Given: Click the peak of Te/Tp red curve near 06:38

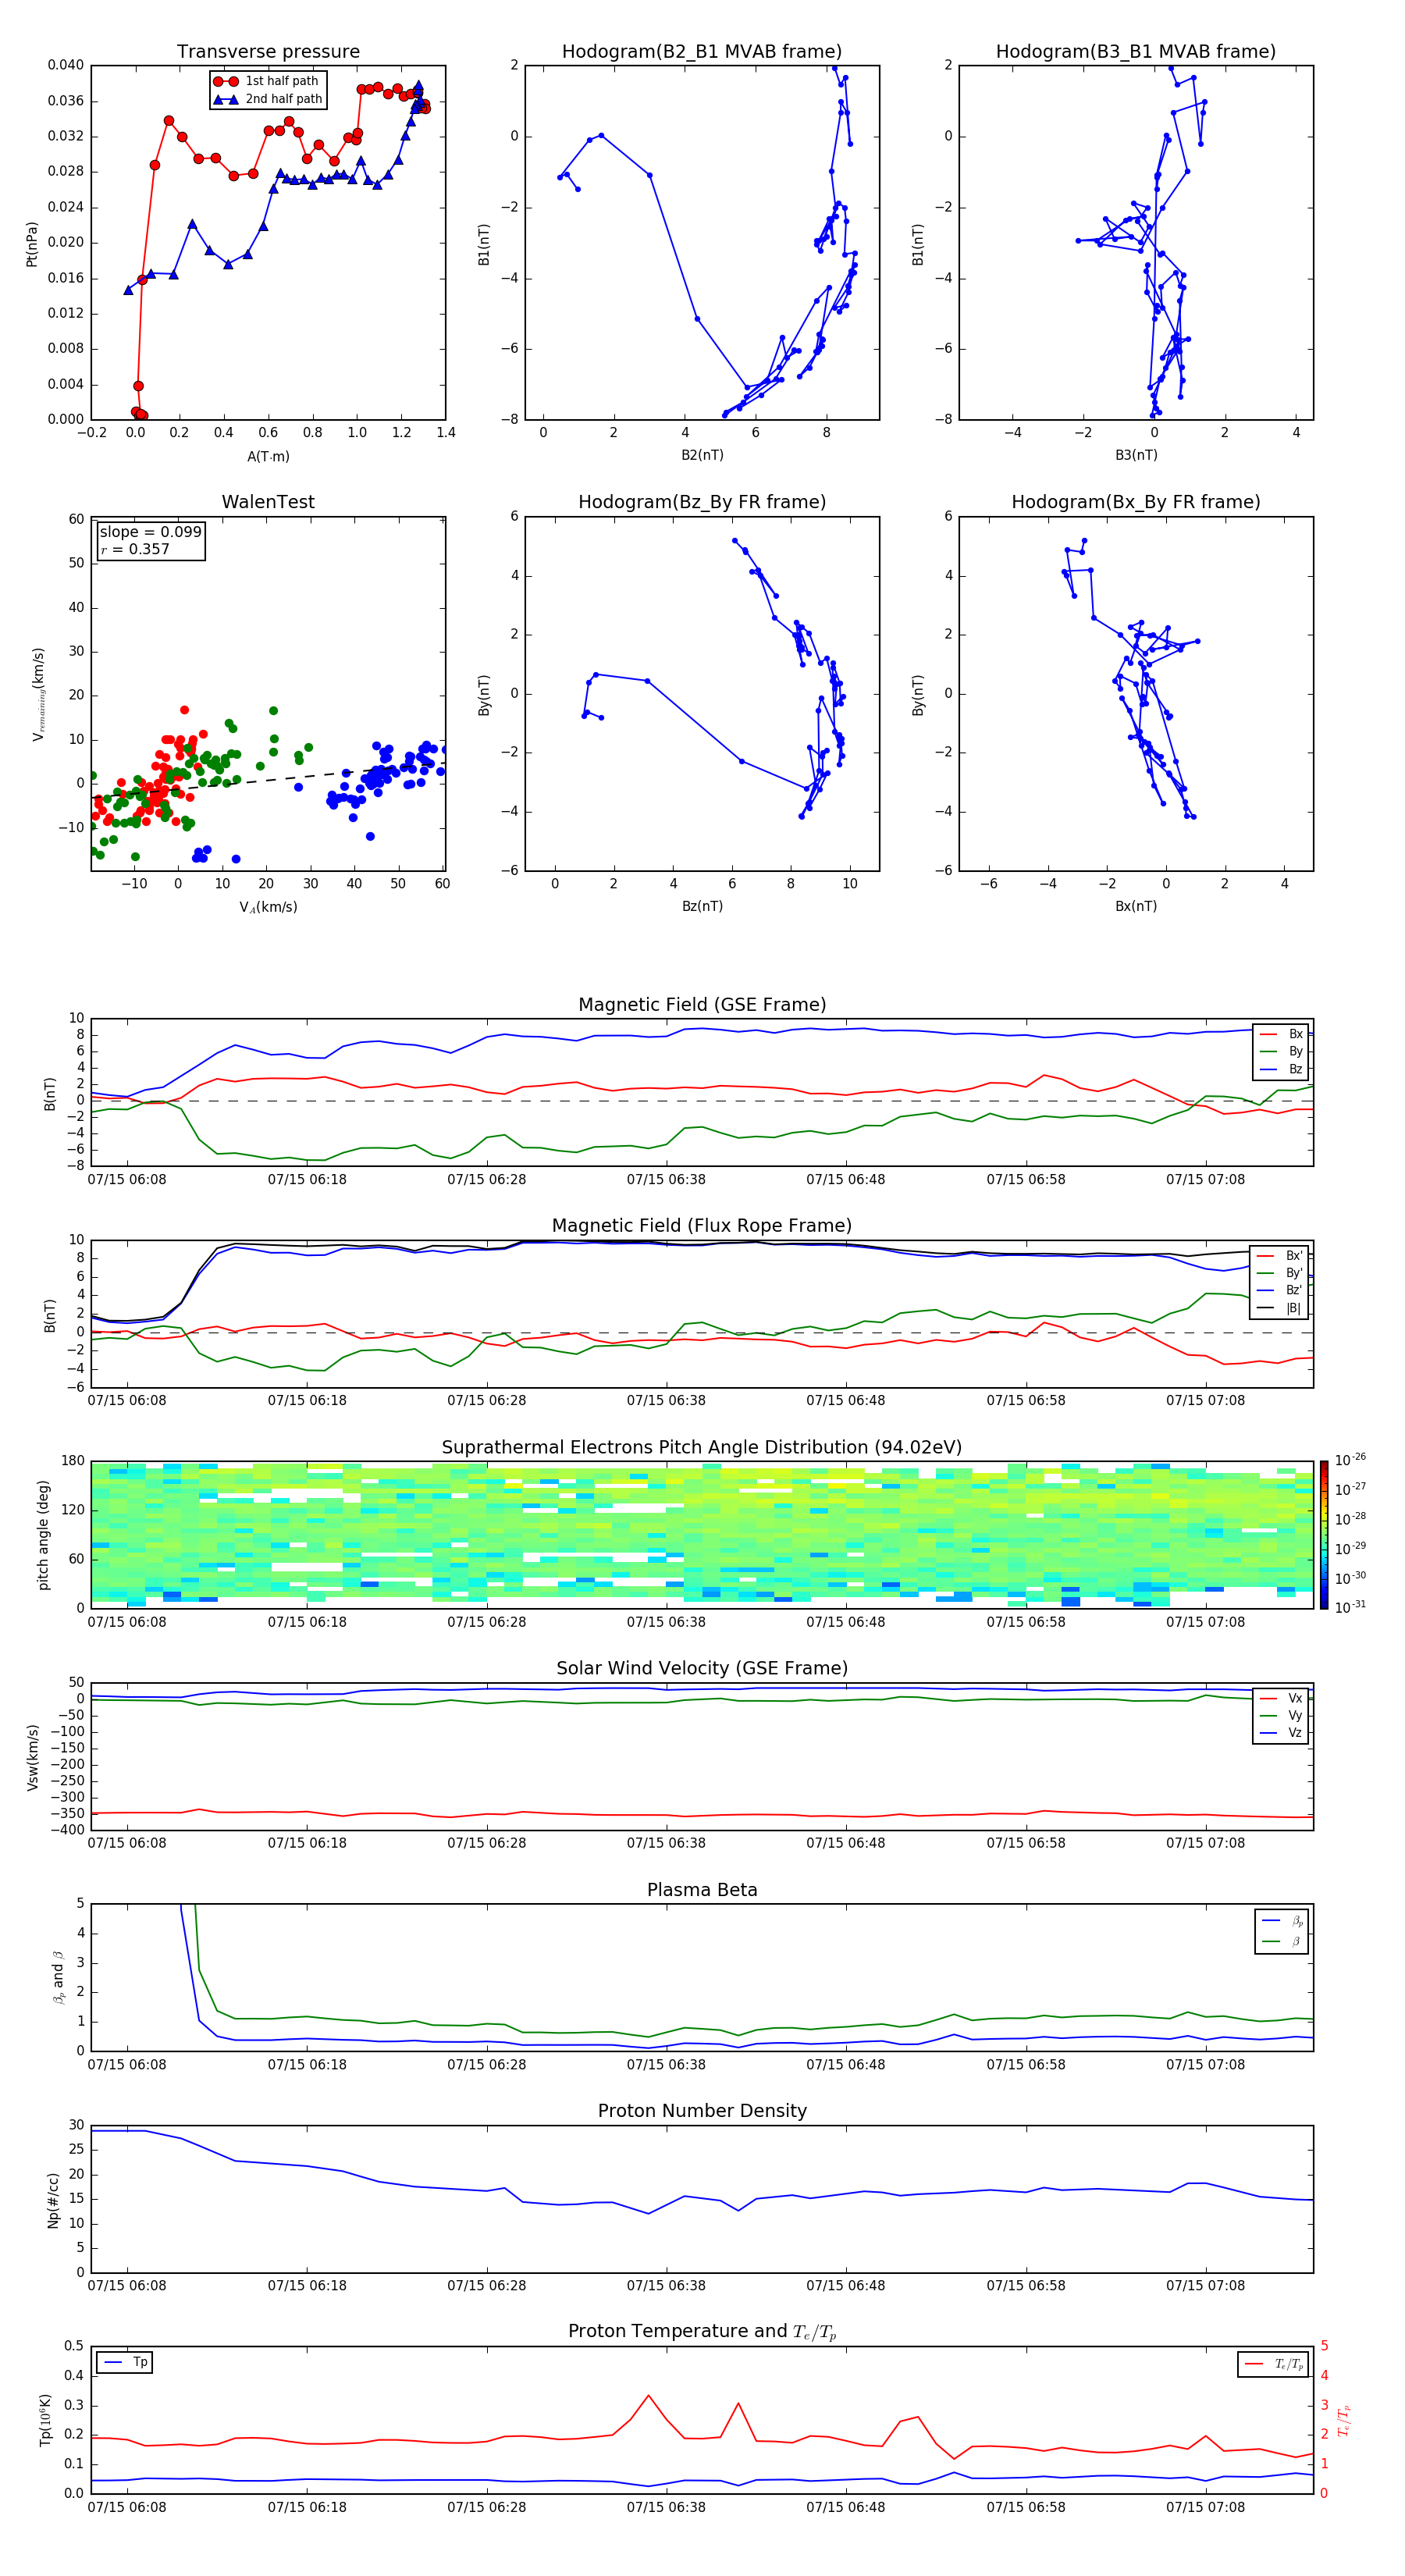Looking at the screenshot, I should pyautogui.click(x=648, y=2395).
